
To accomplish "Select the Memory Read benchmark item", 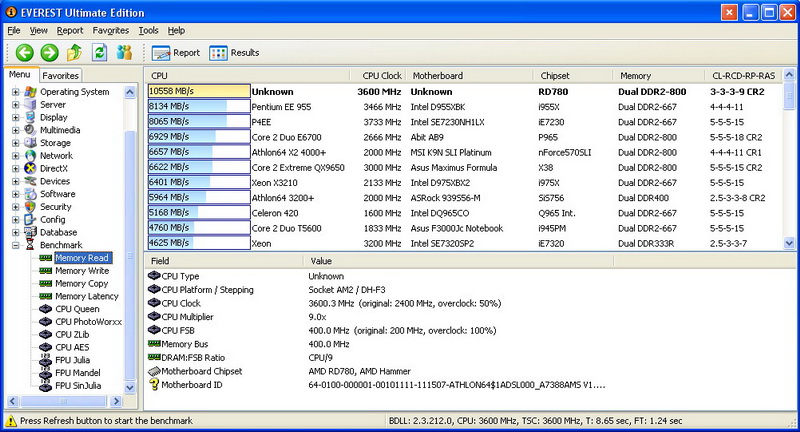I will point(82,258).
